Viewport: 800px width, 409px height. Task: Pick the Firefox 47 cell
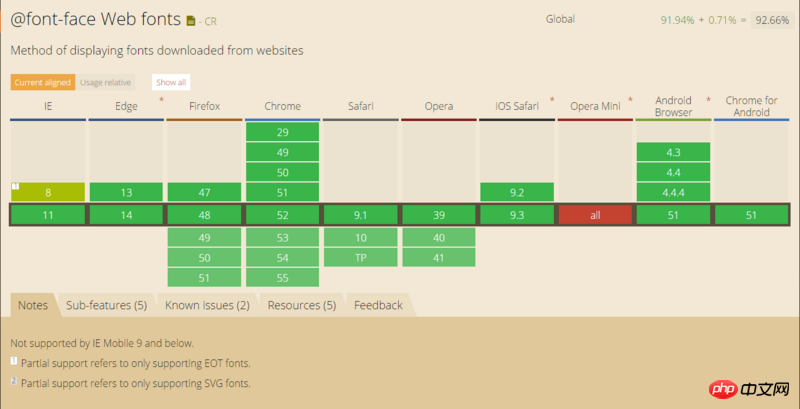tap(205, 192)
